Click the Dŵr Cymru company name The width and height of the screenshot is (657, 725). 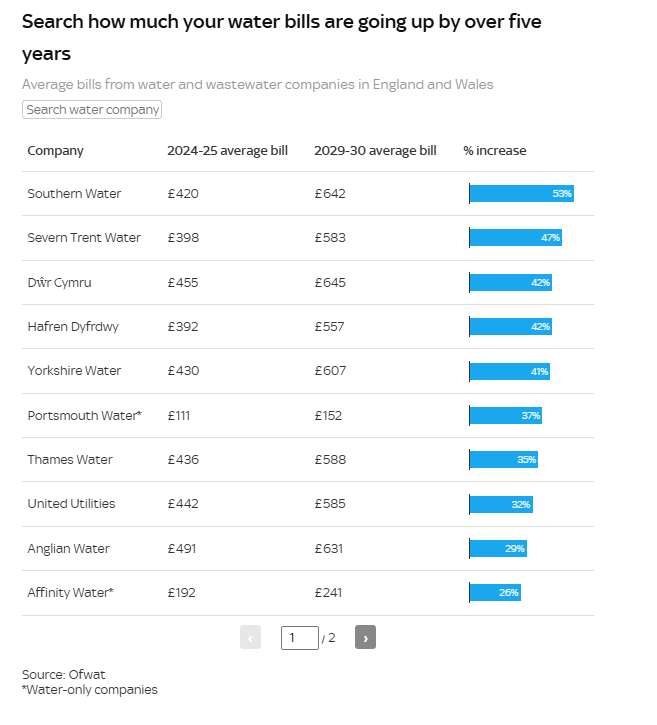tap(59, 282)
